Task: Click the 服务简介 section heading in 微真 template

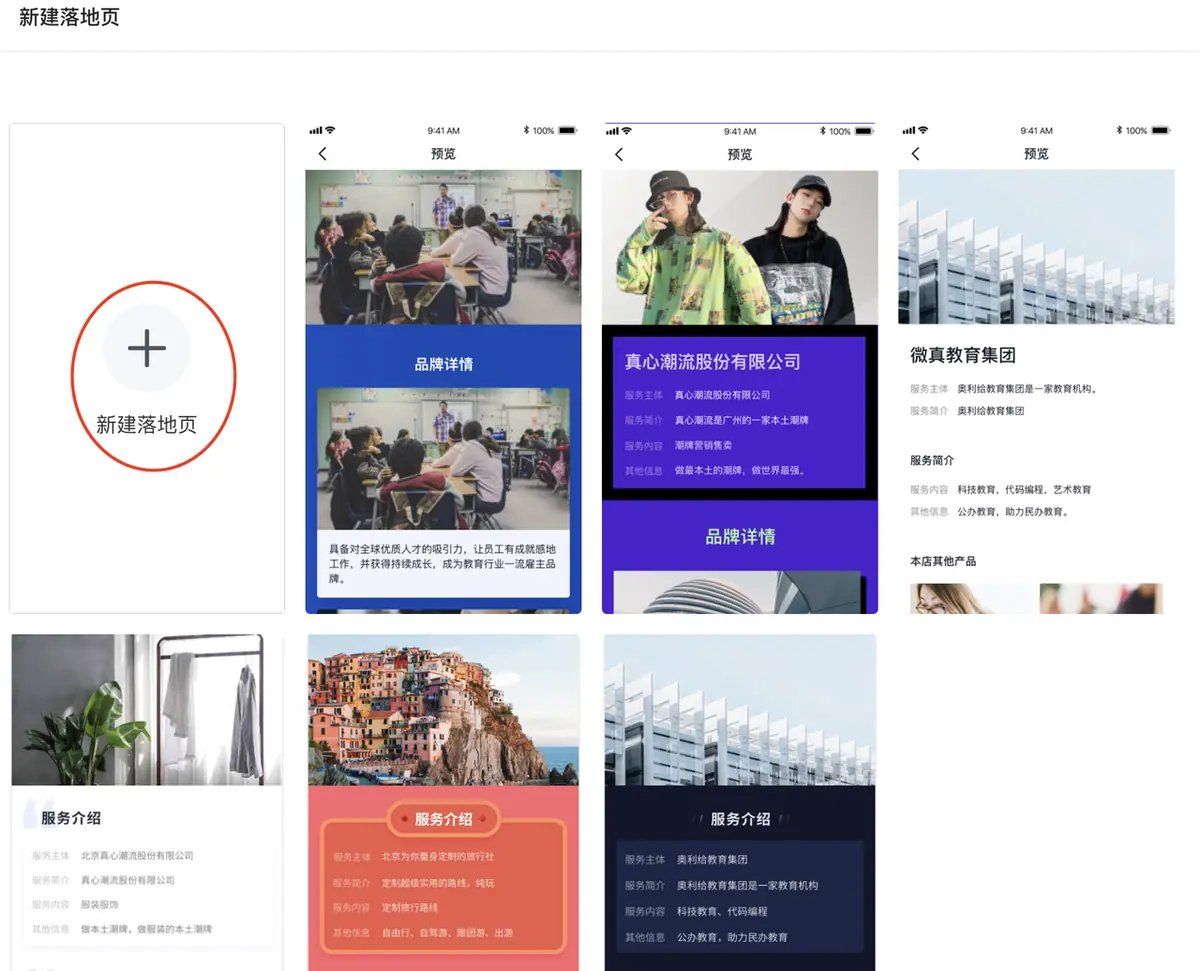Action: [x=932, y=460]
